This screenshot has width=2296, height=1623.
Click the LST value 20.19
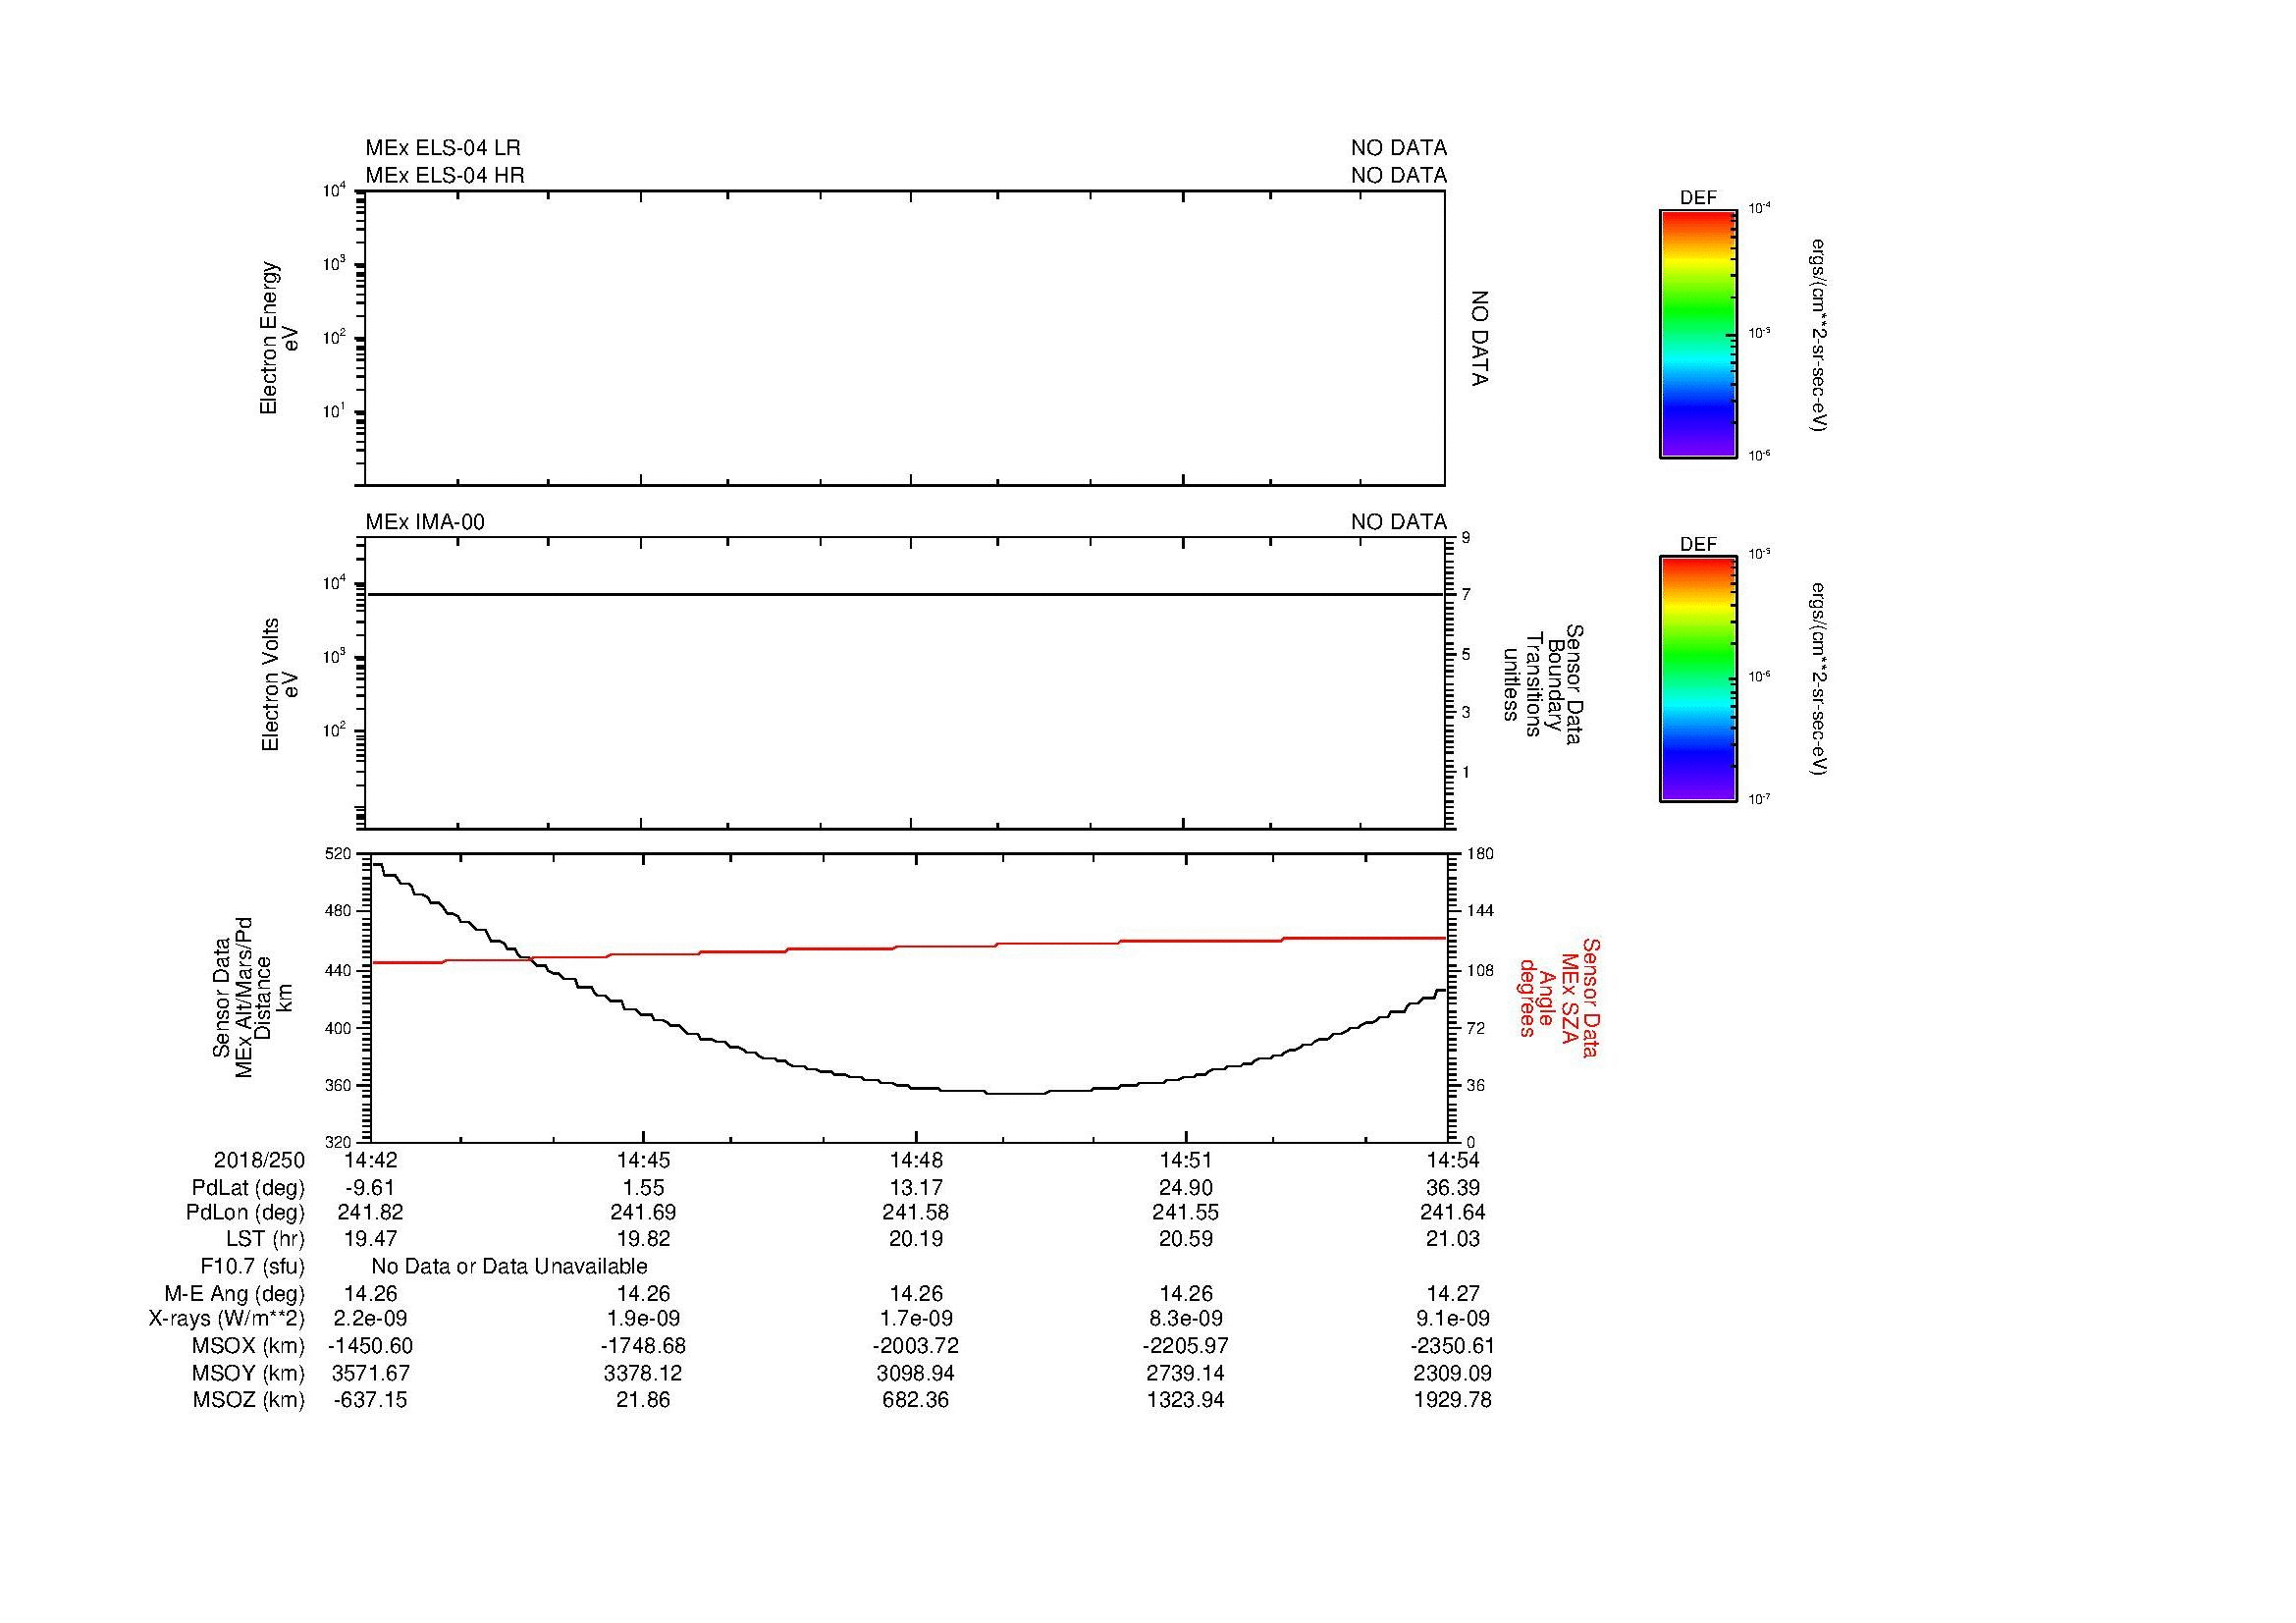pyautogui.click(x=915, y=1239)
